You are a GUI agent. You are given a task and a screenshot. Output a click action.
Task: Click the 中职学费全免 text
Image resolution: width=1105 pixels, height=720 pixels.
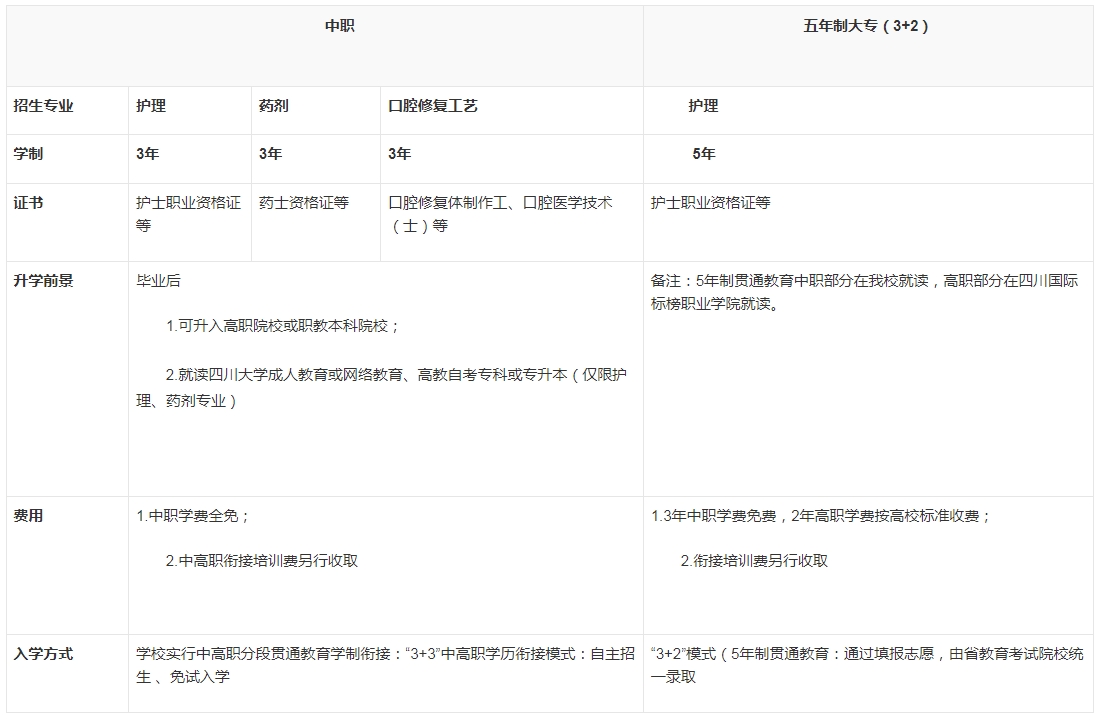pos(193,516)
